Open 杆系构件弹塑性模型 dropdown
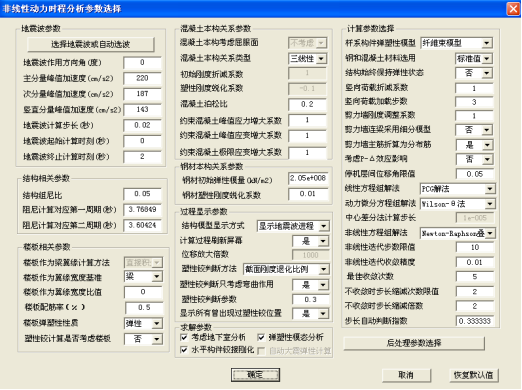522x390 pixels. click(456, 43)
